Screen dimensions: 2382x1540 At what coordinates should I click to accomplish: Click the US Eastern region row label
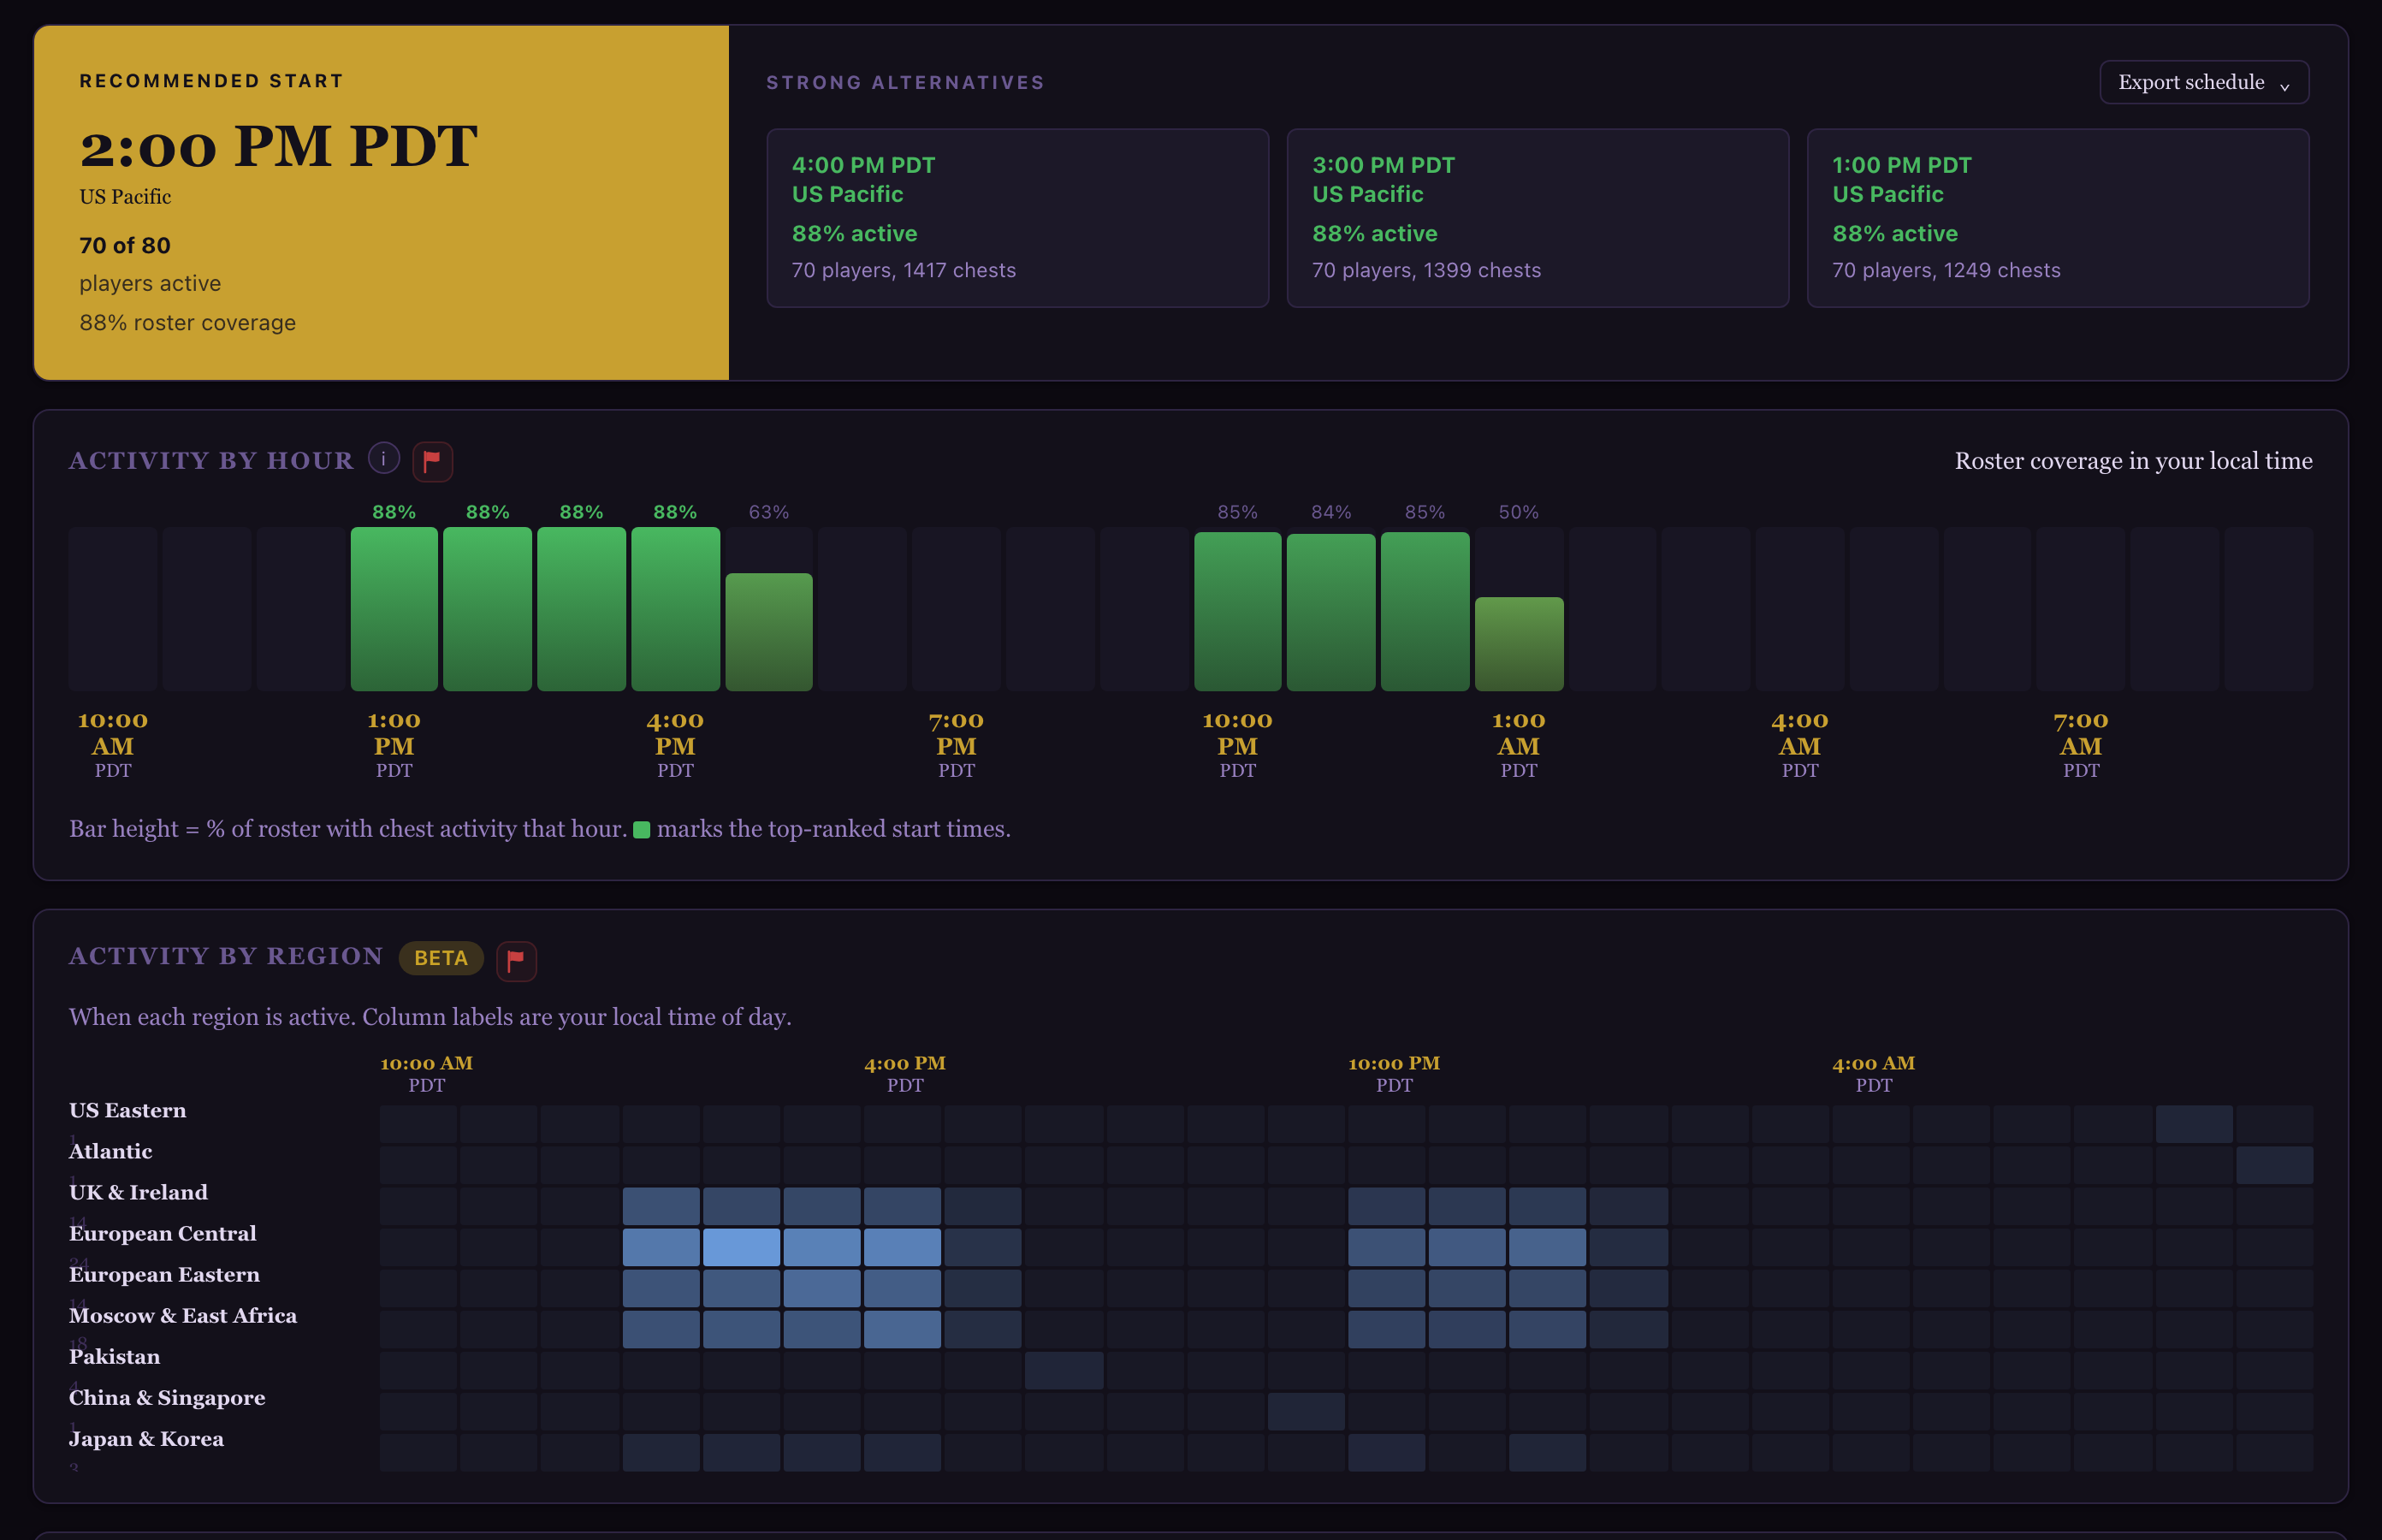128,1110
